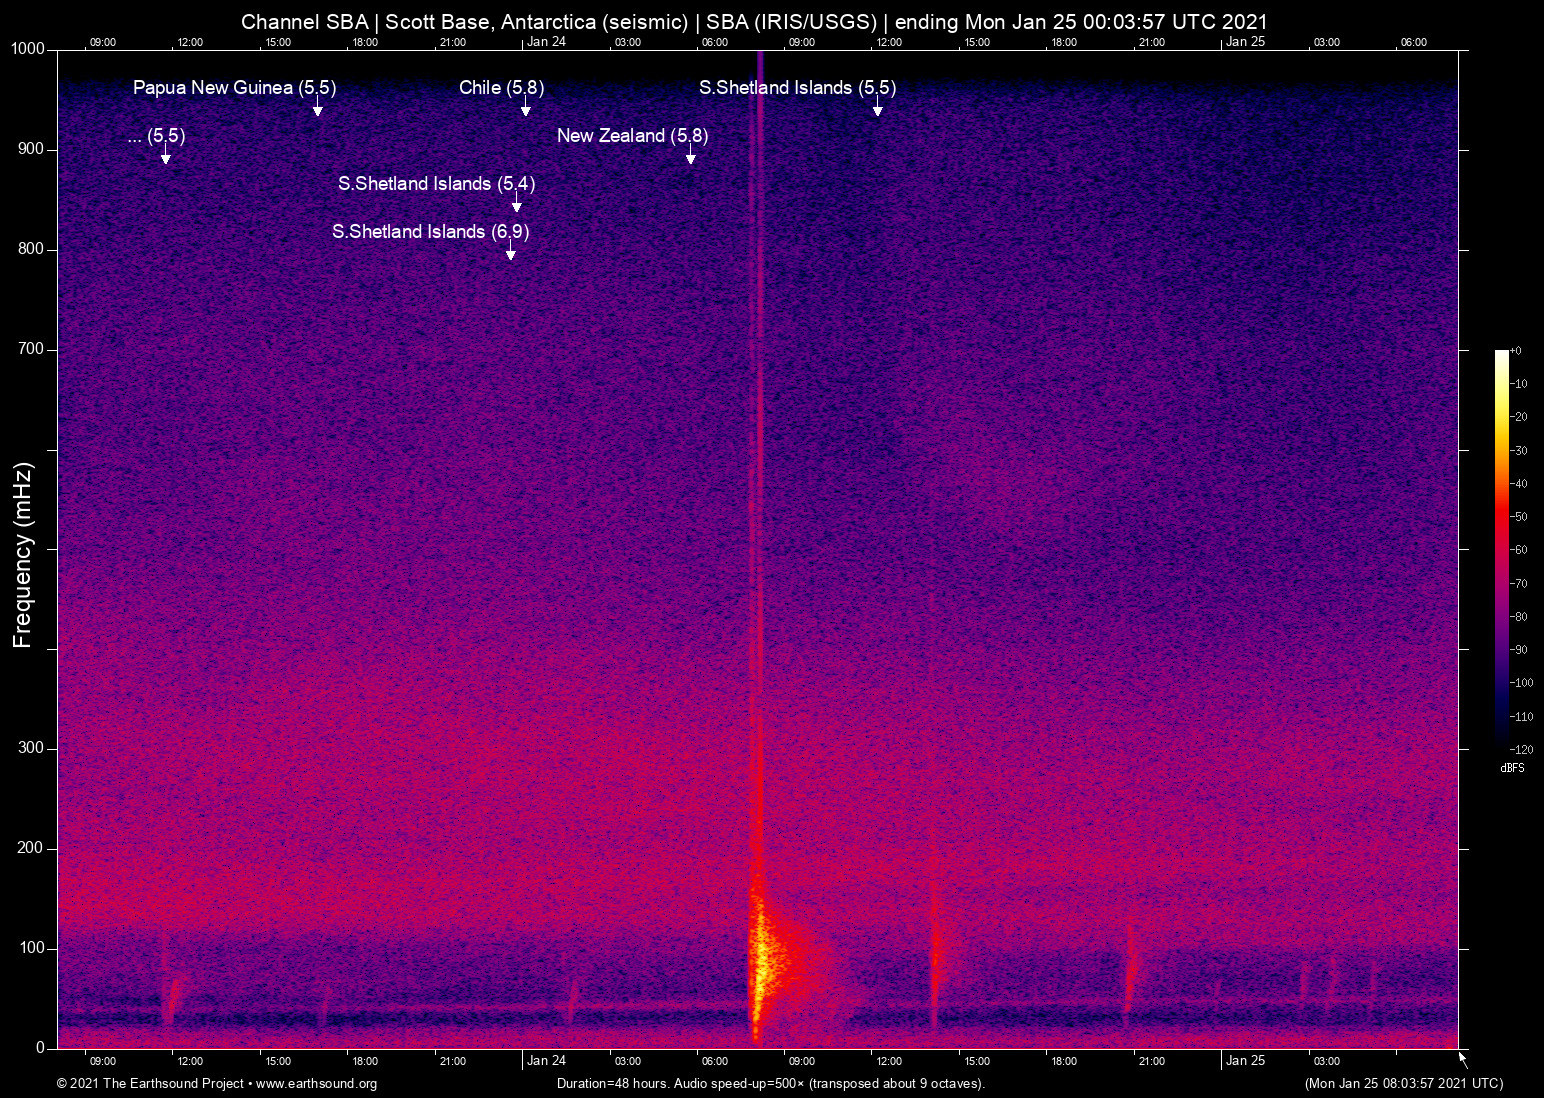Screen dimensions: 1544x1098
Task: Click the arrow below the '... (5.5)' label
Action: (x=165, y=157)
